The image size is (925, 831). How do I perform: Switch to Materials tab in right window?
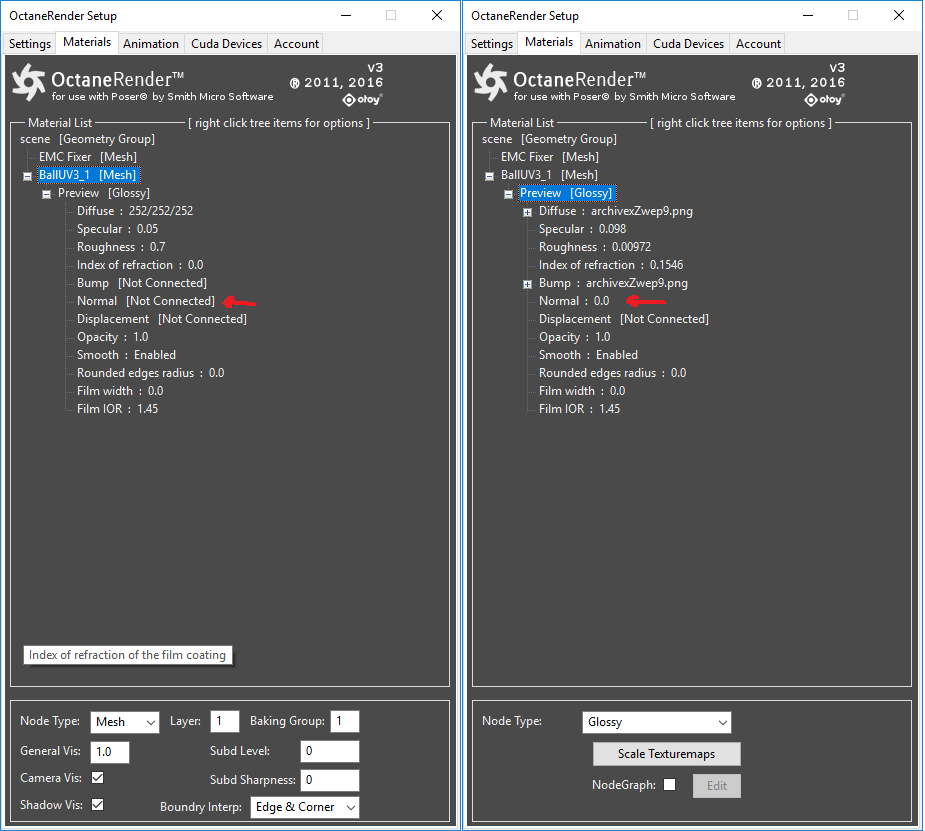point(549,42)
